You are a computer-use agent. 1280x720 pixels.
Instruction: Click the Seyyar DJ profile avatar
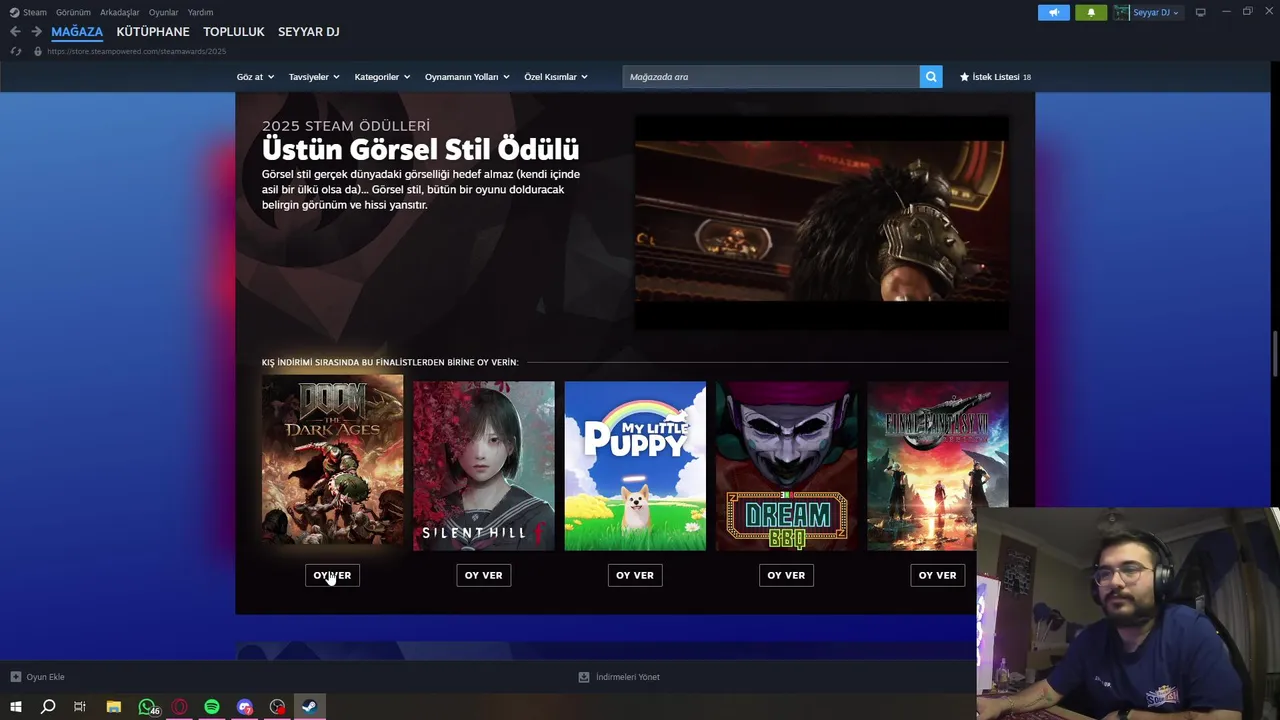click(1122, 13)
